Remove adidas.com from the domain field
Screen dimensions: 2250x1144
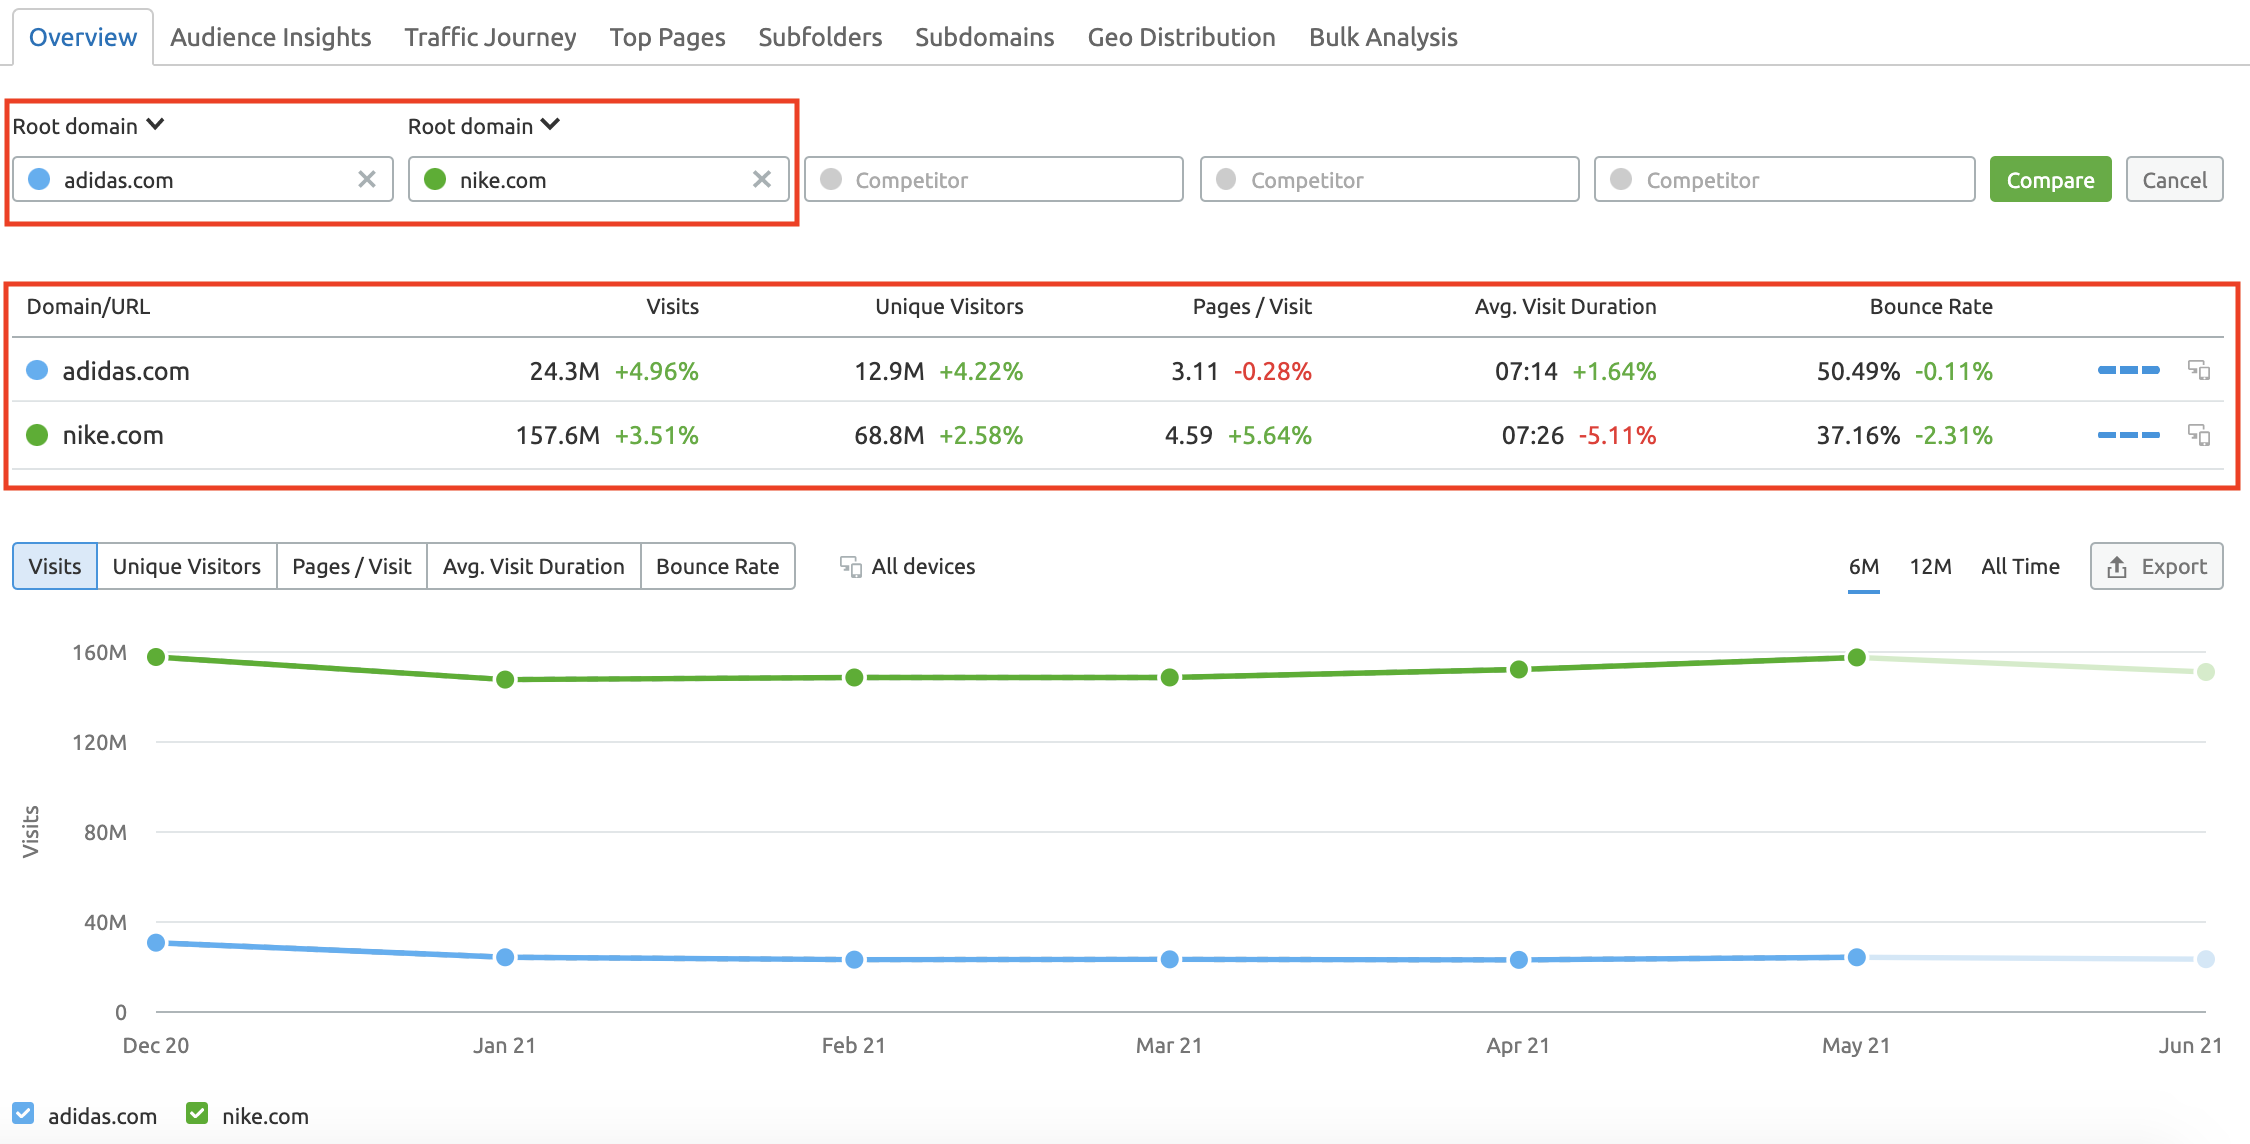tap(367, 179)
